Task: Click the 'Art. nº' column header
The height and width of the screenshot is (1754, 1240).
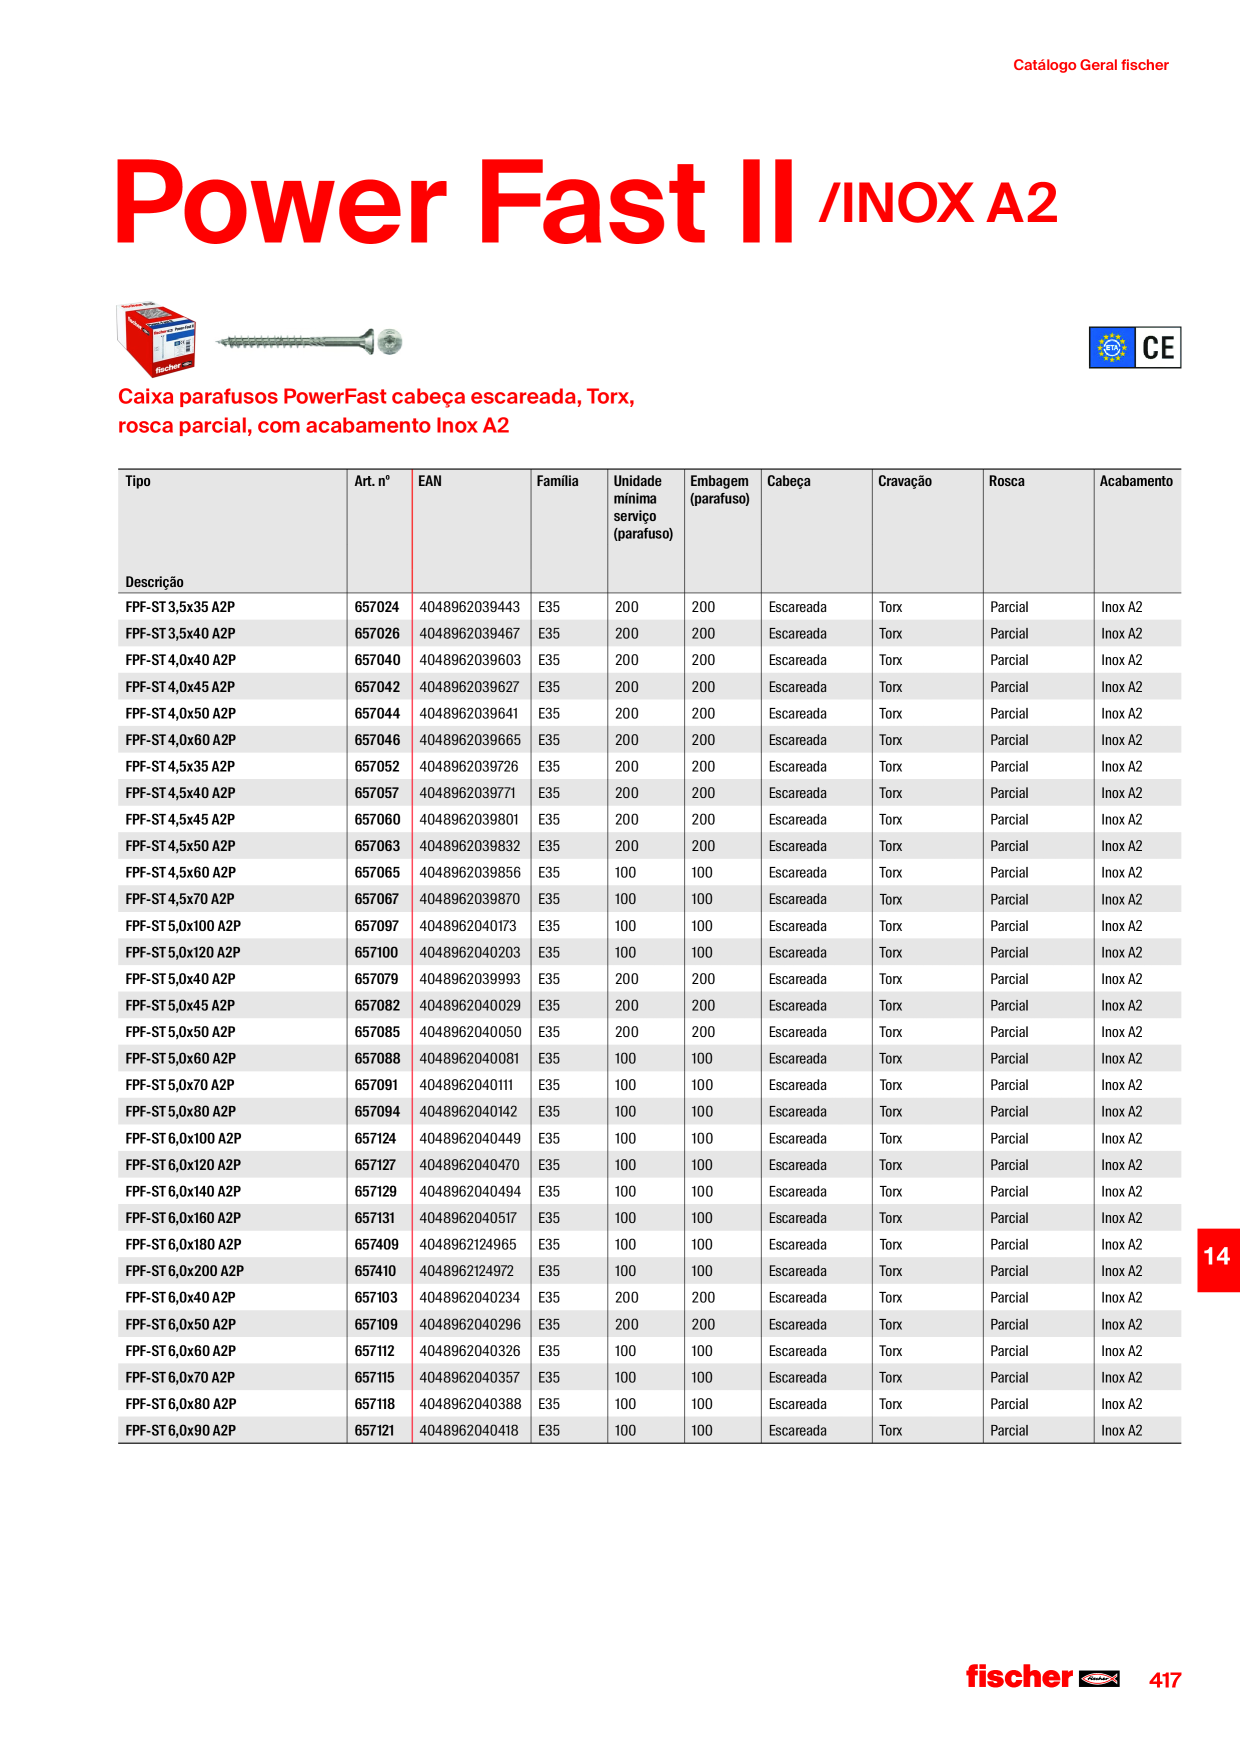Action: pyautogui.click(x=372, y=481)
